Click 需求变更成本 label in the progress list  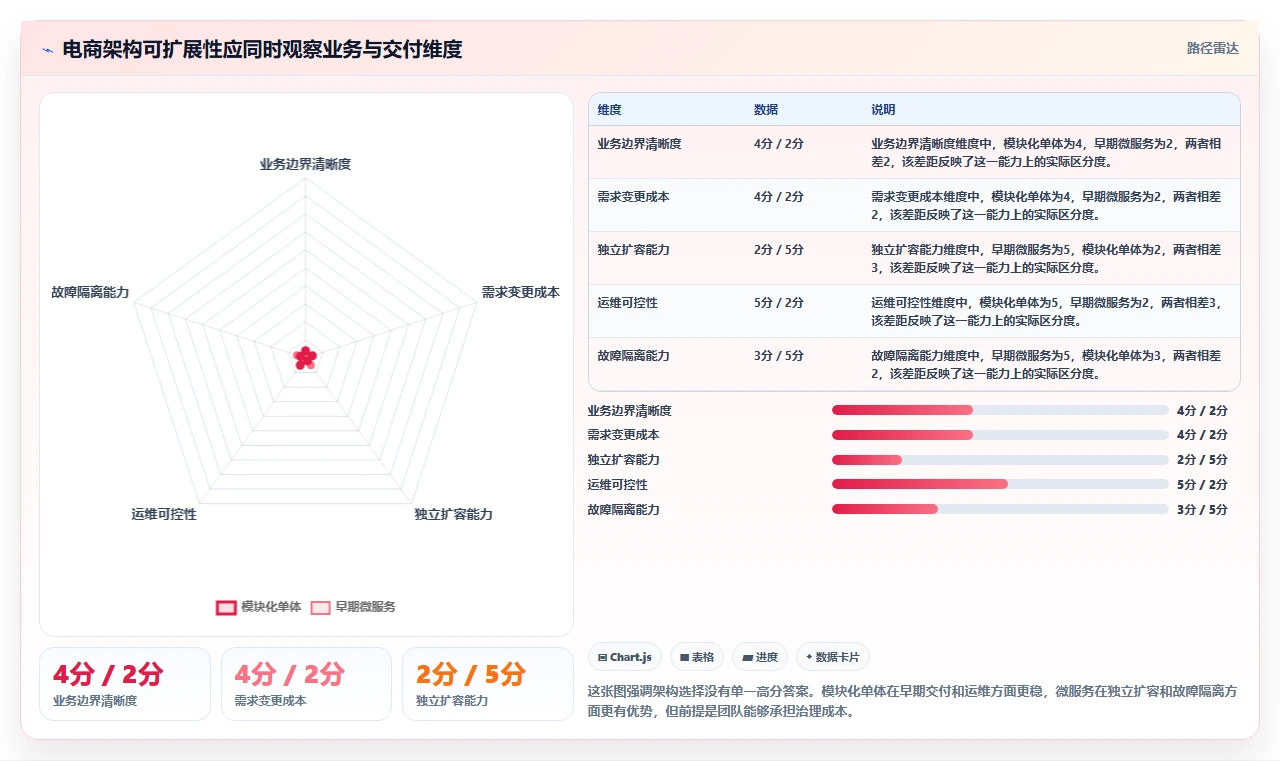click(x=623, y=435)
